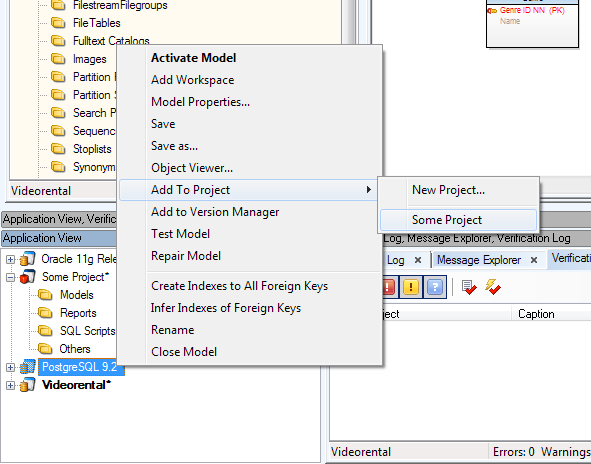Open Model Properties from context menu
The width and height of the screenshot is (591, 464).
[250, 102]
